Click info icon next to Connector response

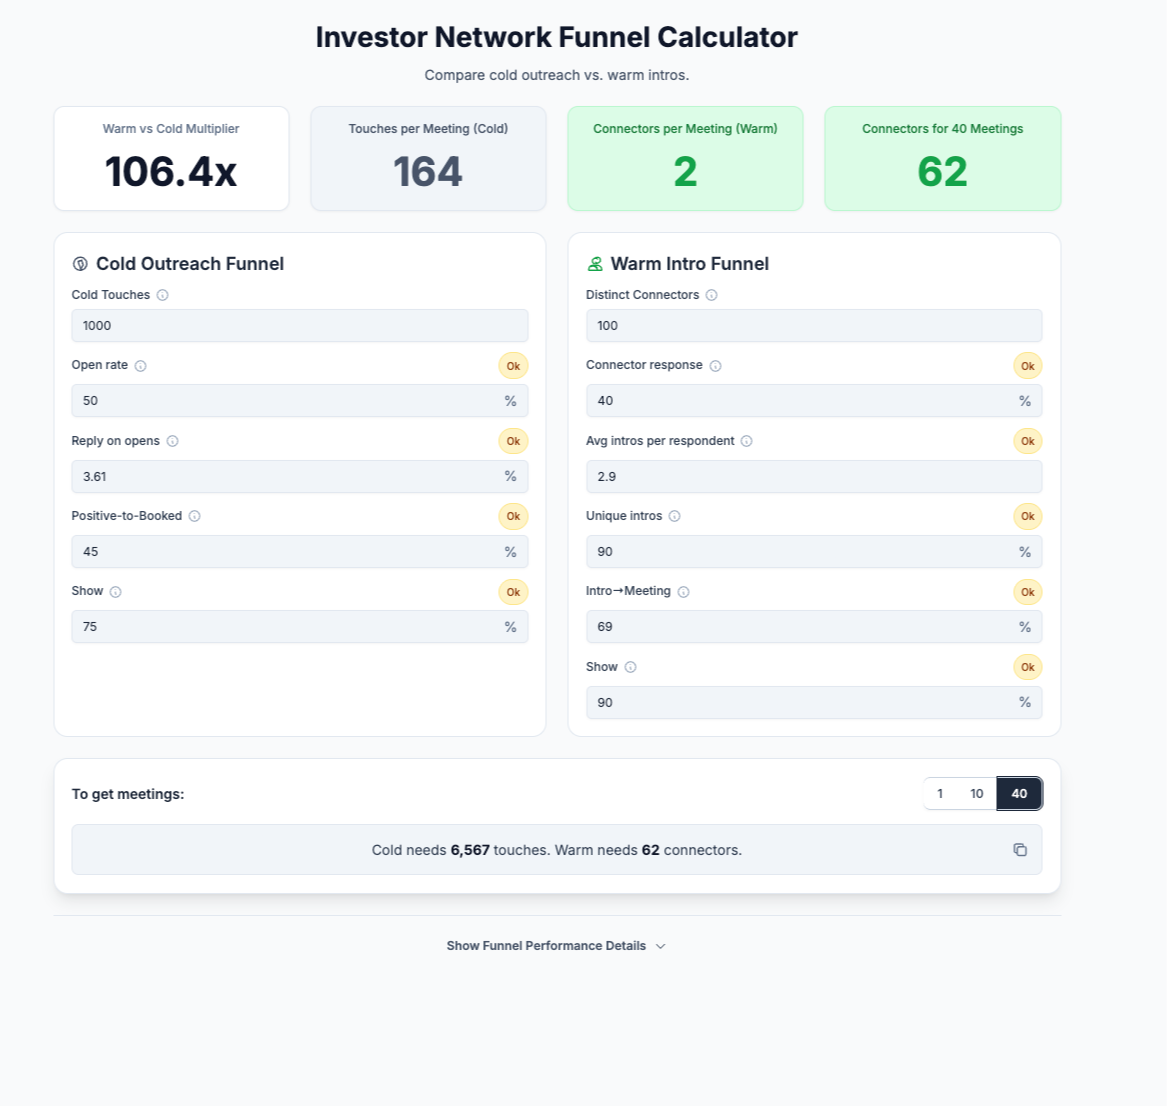pyautogui.click(x=716, y=366)
